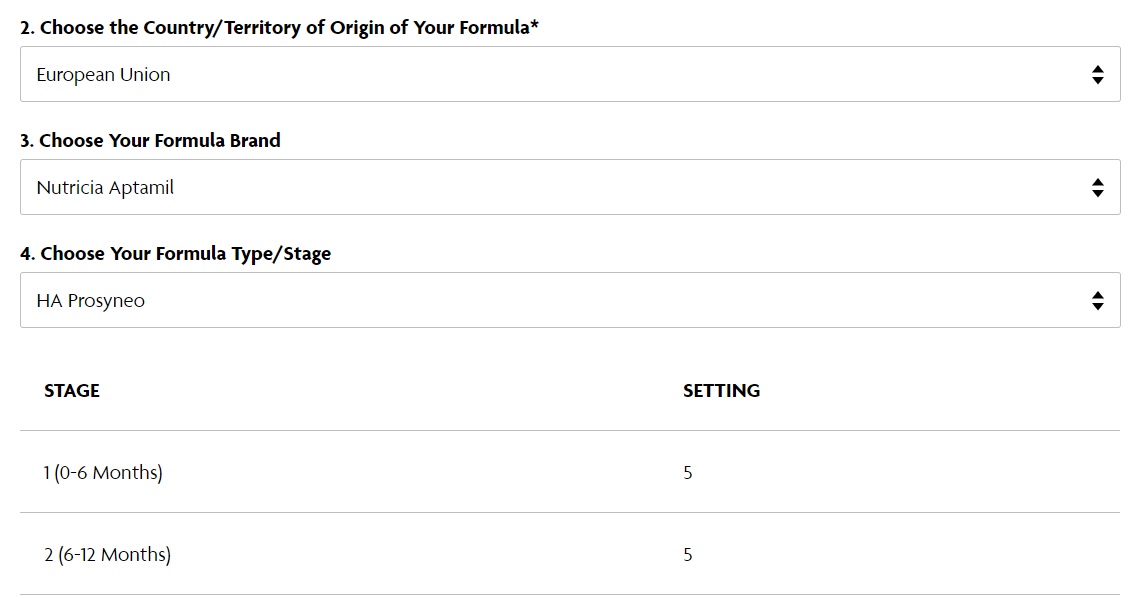The width and height of the screenshot is (1132, 599).
Task: Click the up triangle in the country selector
Action: click(1097, 69)
